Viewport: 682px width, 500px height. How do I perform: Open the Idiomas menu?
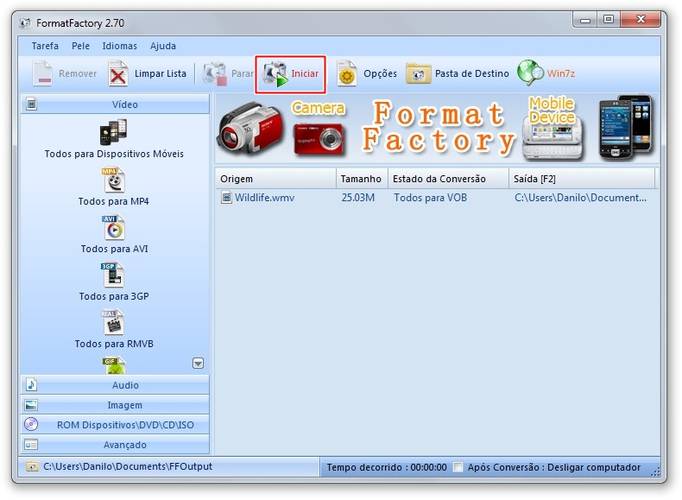point(120,46)
